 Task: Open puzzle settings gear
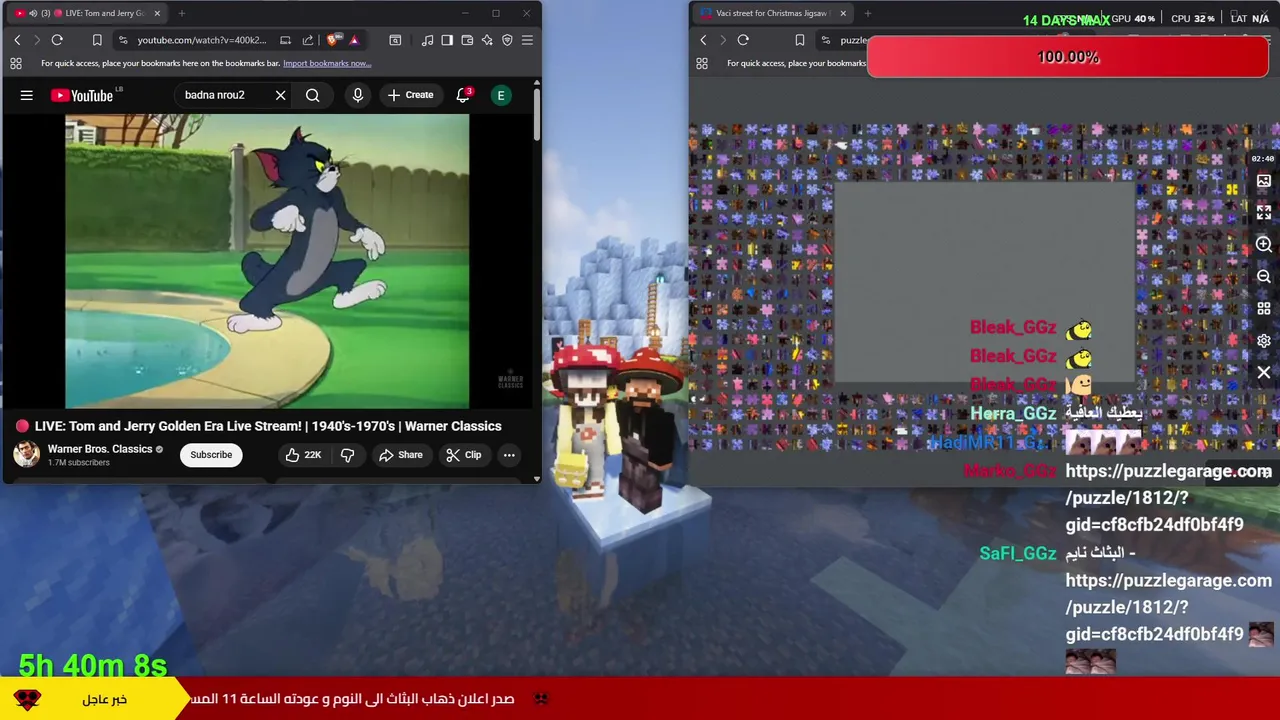1264,340
